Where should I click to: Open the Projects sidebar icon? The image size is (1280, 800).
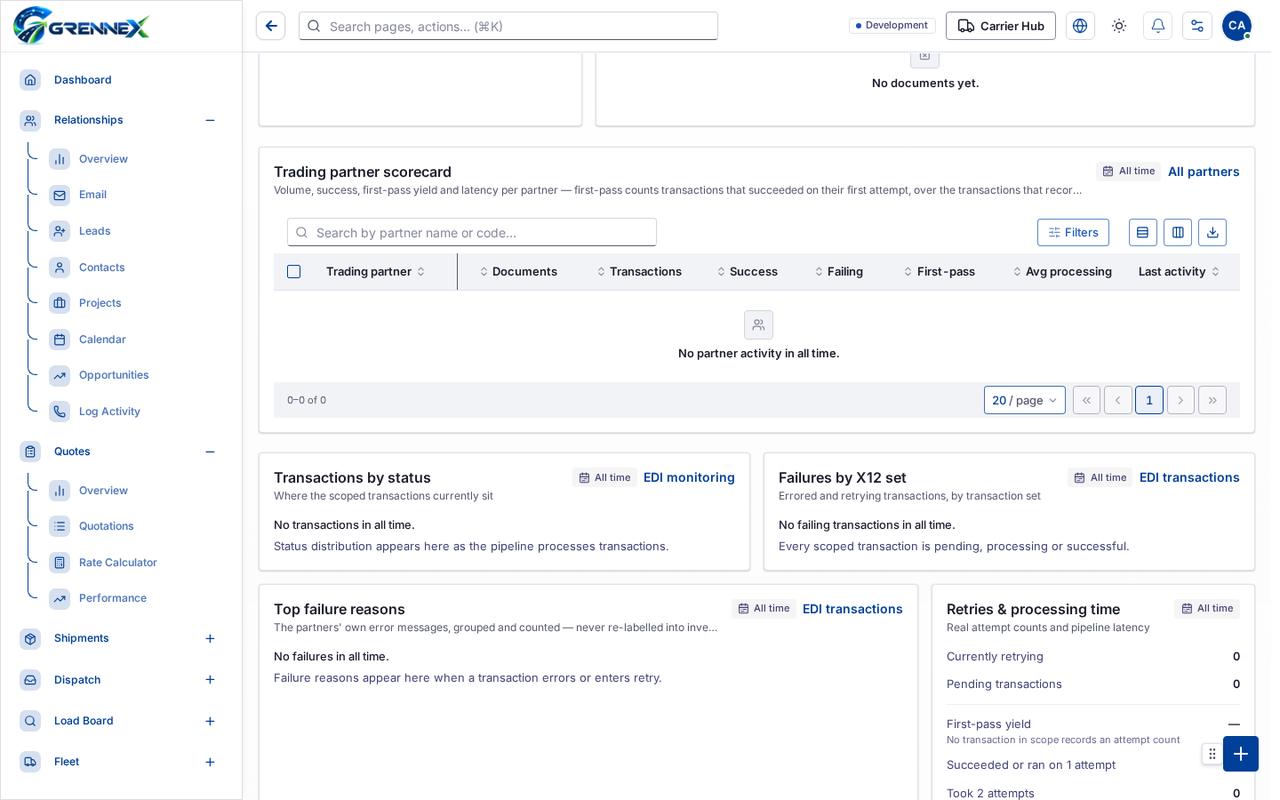(x=60, y=303)
